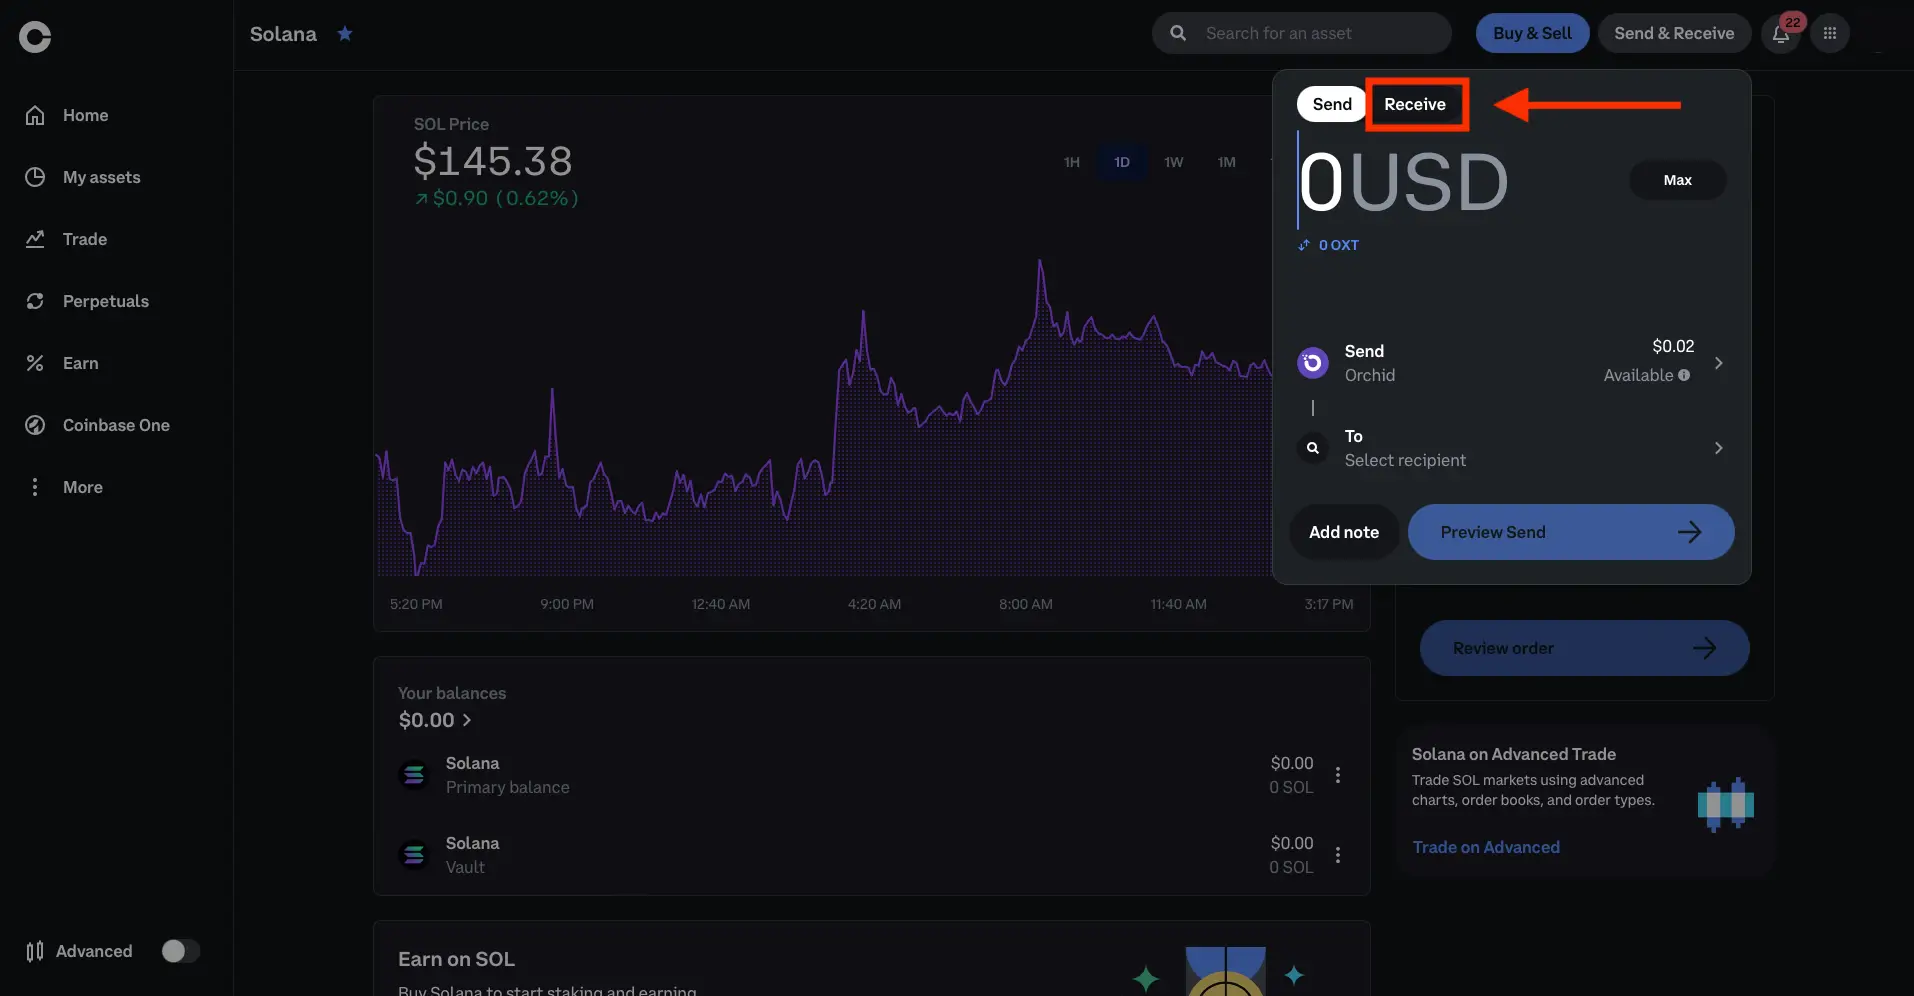This screenshot has height=996, width=1914.
Task: Open Earn in the sidebar
Action: click(62, 363)
